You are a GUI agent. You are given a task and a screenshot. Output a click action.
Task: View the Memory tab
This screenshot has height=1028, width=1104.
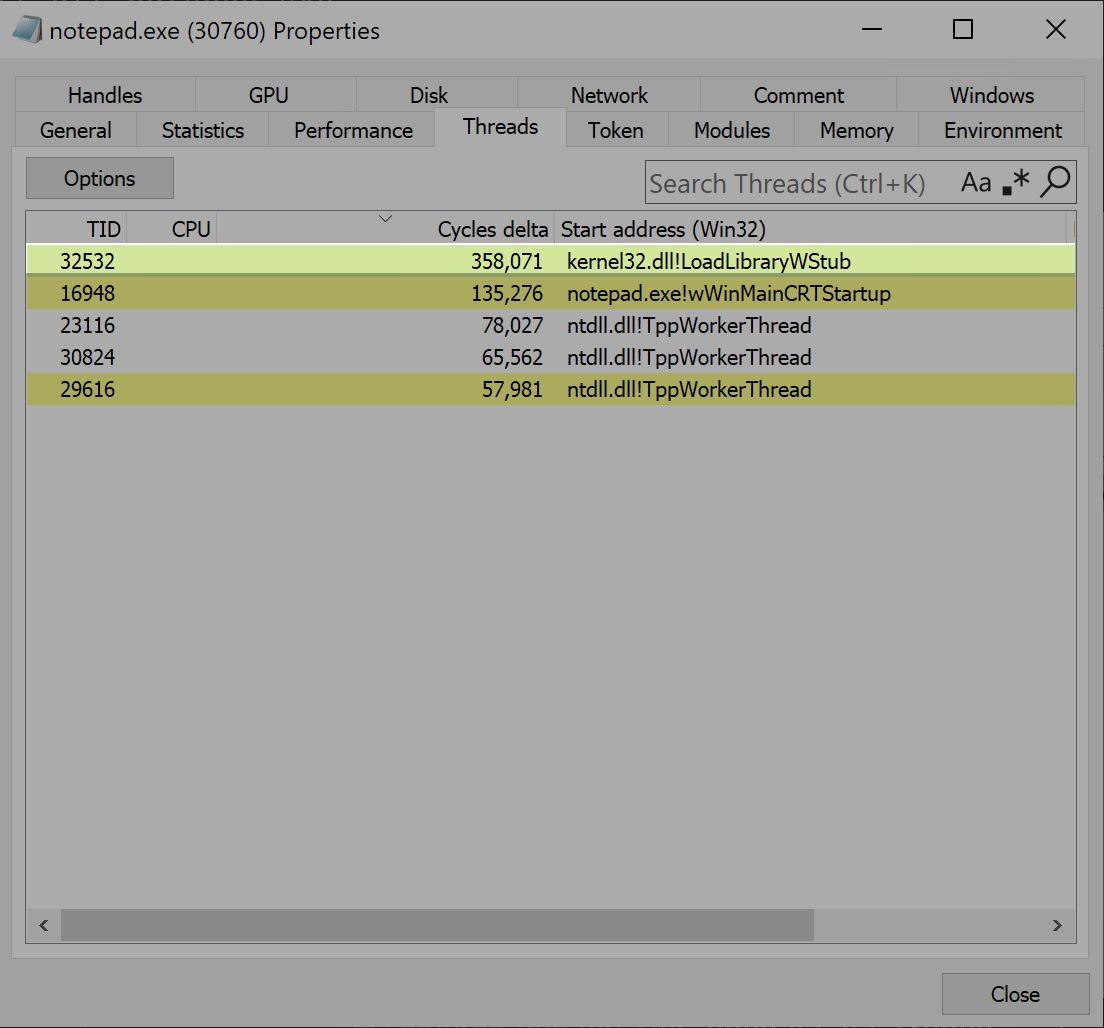(856, 130)
